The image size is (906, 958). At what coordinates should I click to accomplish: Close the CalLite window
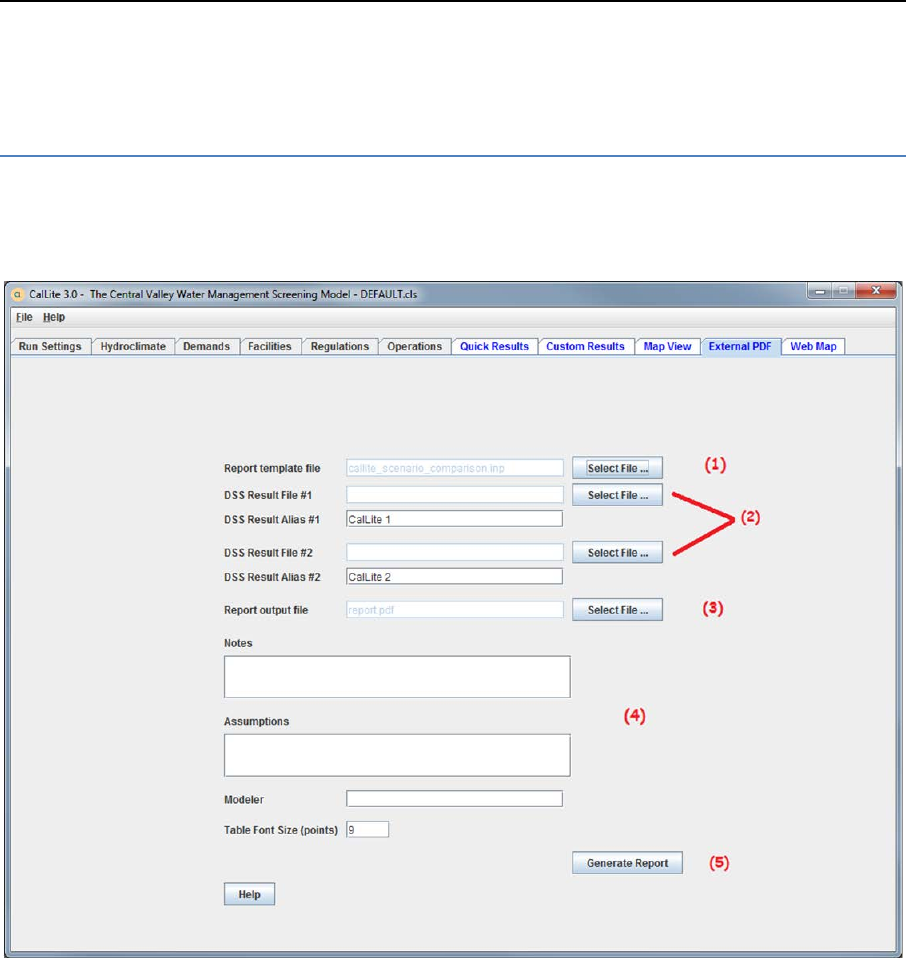[875, 291]
